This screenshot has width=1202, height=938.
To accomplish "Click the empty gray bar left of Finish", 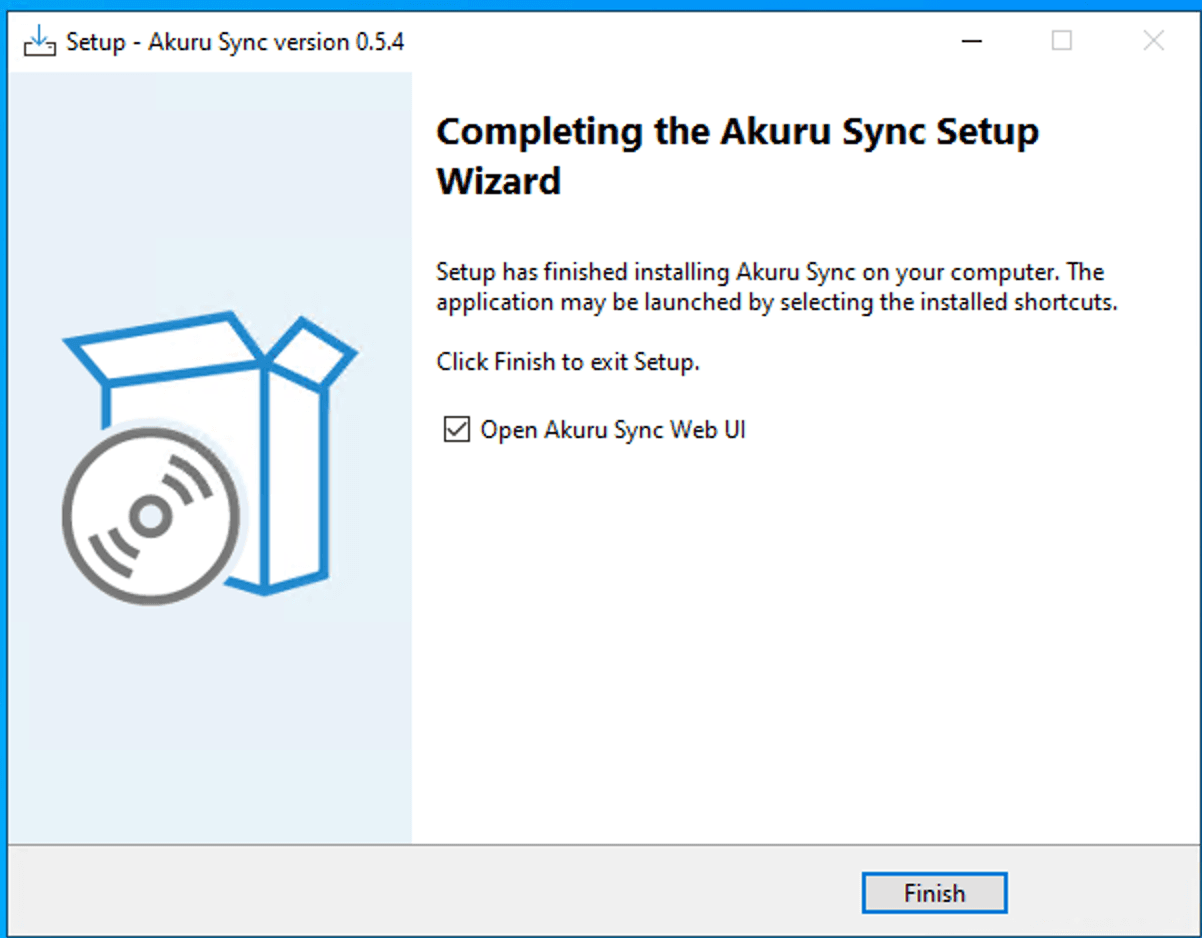I will [x=430, y=892].
